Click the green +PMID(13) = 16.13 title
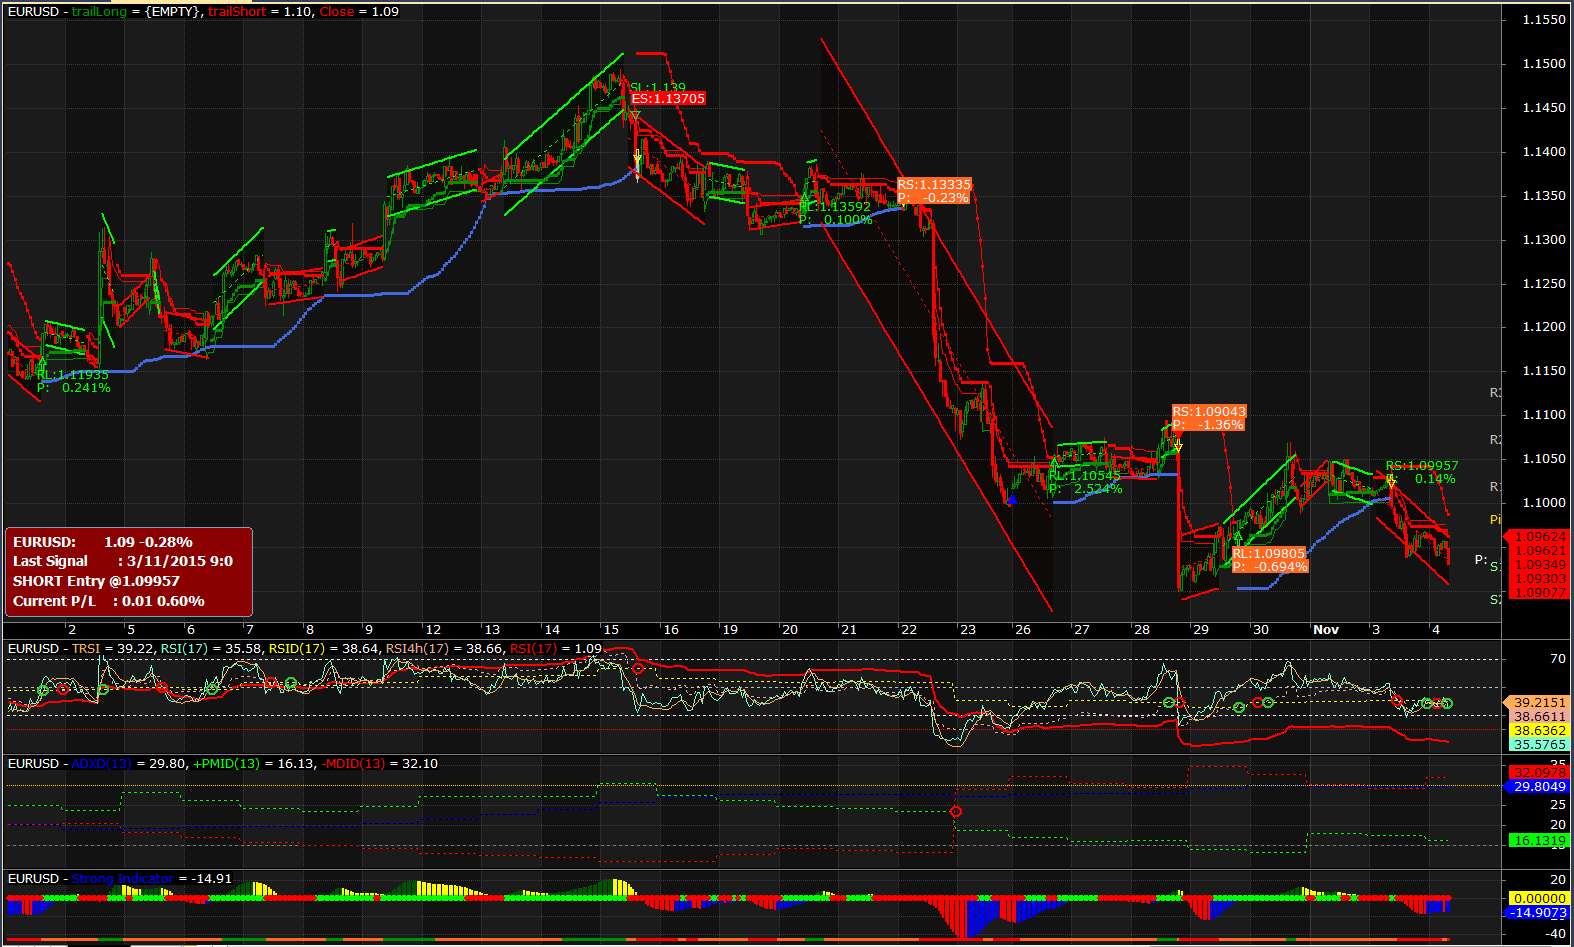This screenshot has height=947, width=1574. 253,764
